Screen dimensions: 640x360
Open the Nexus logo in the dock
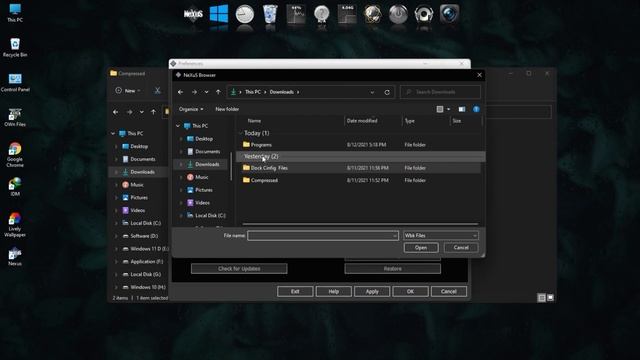tap(193, 14)
